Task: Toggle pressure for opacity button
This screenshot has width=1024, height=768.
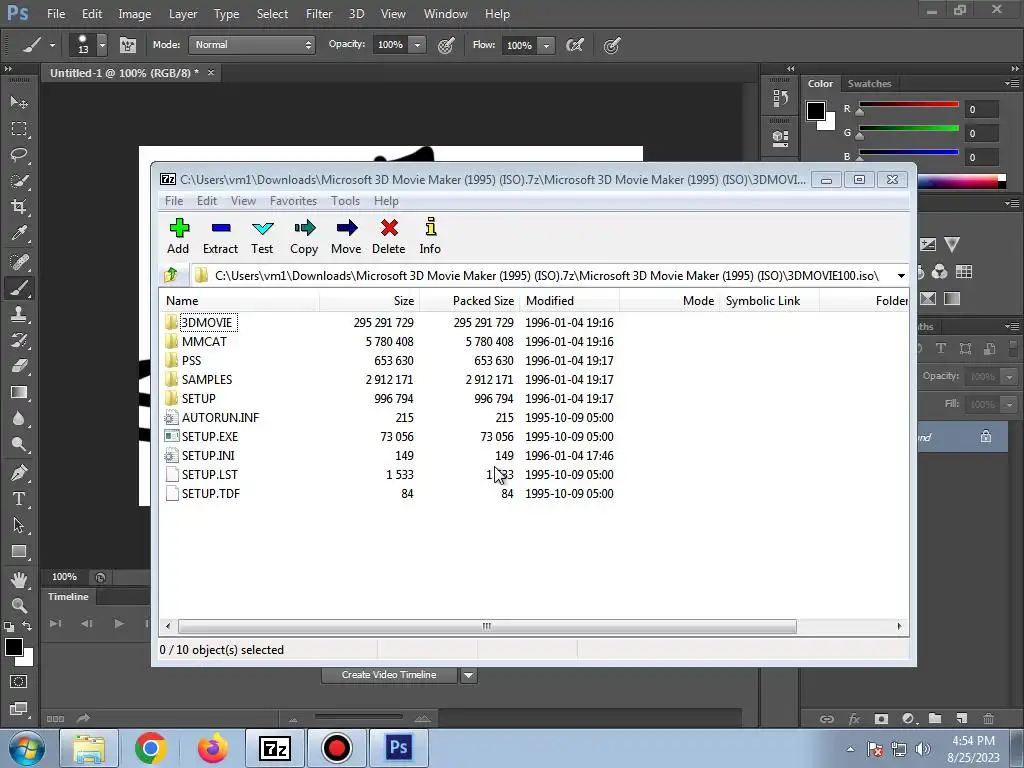Action: pos(447,45)
